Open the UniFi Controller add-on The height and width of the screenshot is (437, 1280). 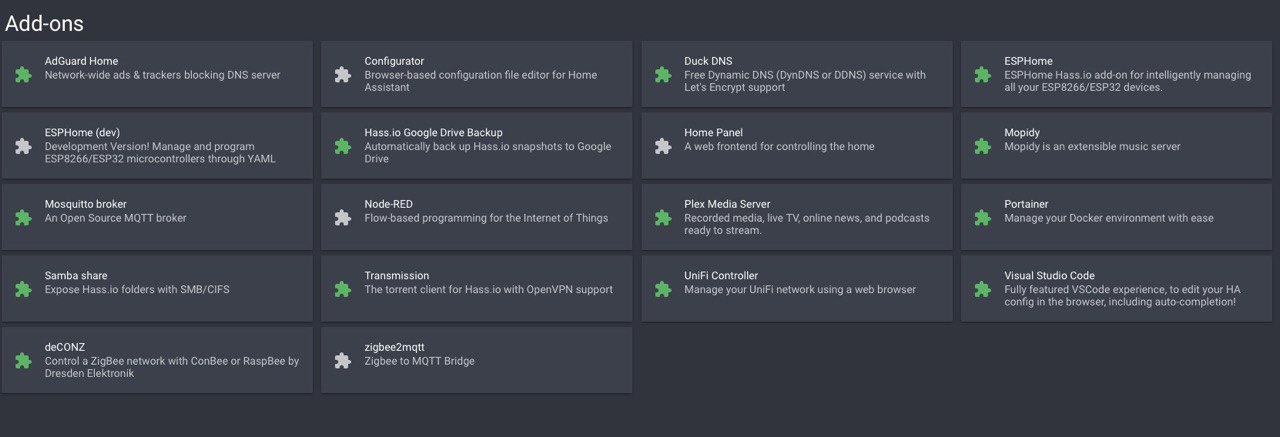[x=797, y=289]
